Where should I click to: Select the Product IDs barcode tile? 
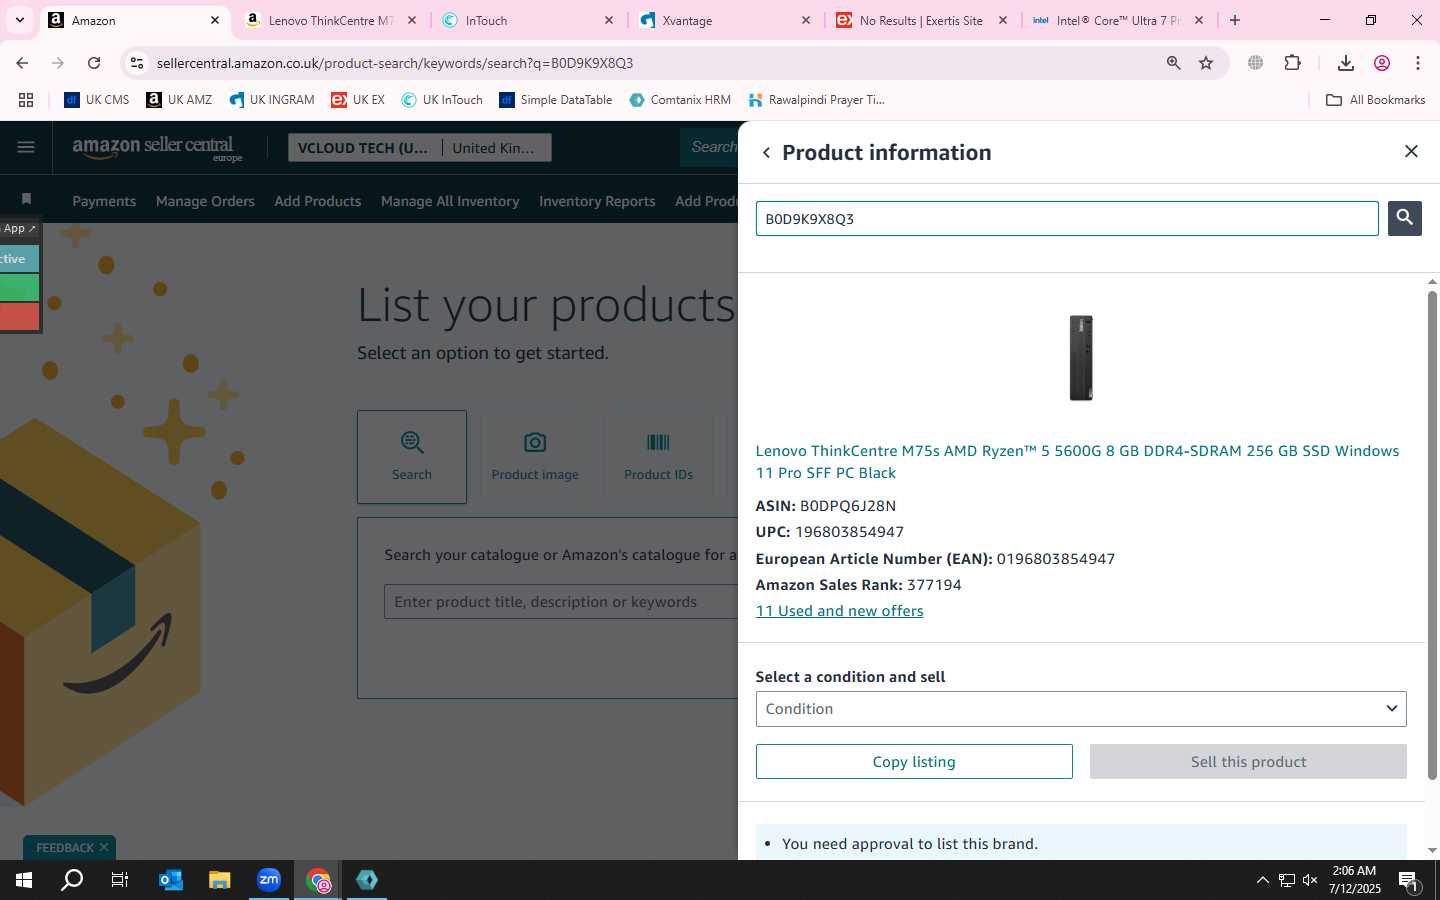[x=658, y=456]
